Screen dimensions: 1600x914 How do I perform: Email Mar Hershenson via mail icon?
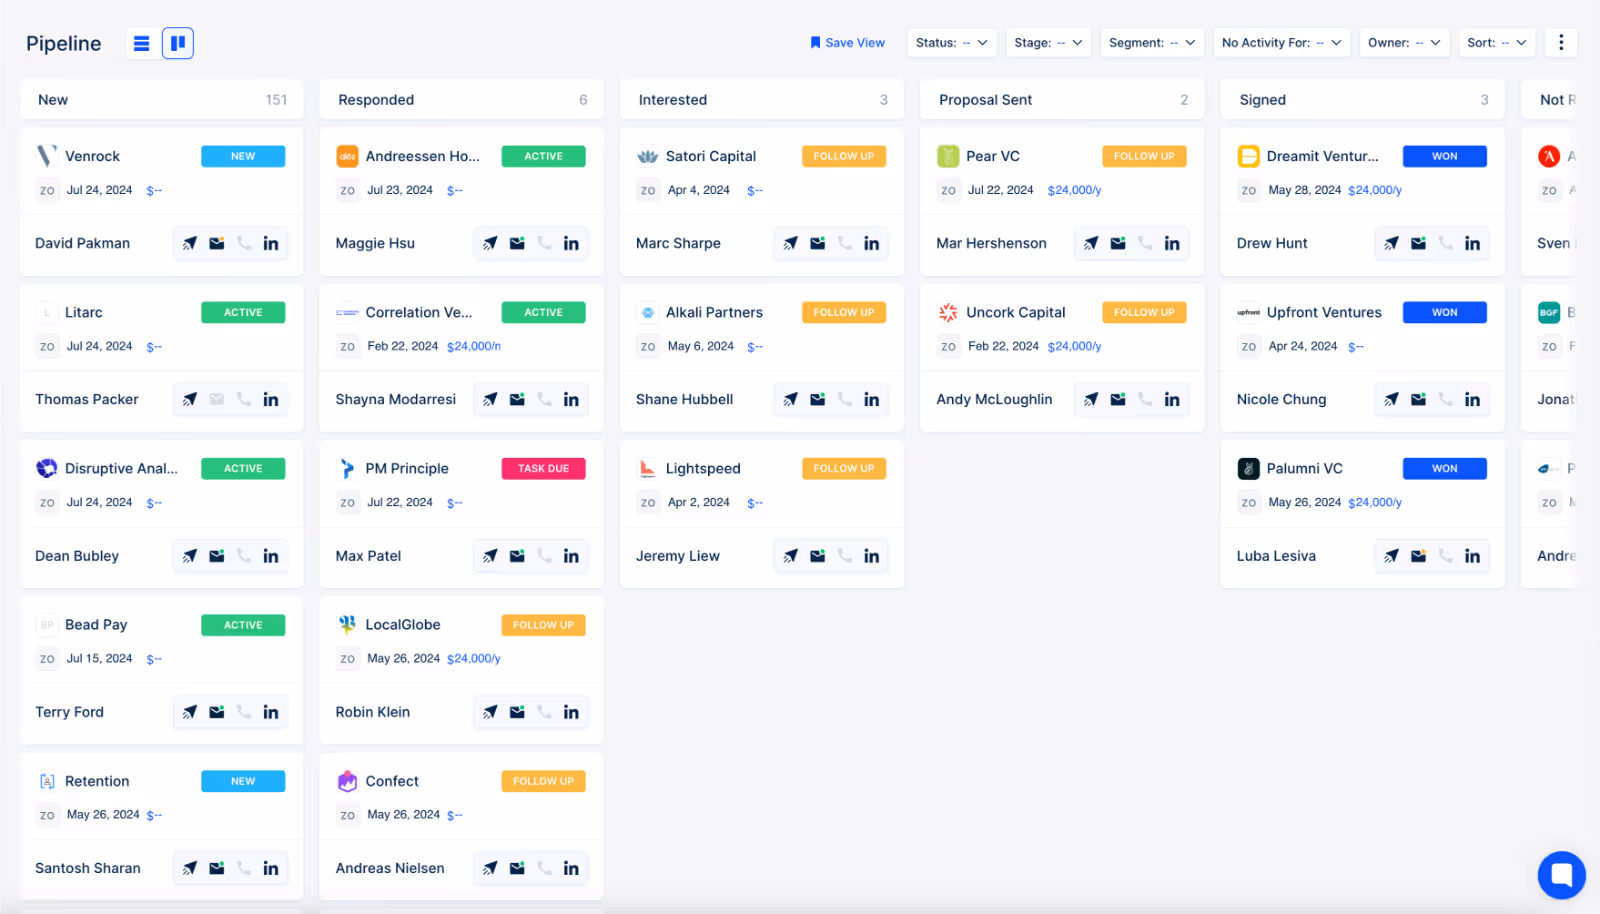point(1118,243)
